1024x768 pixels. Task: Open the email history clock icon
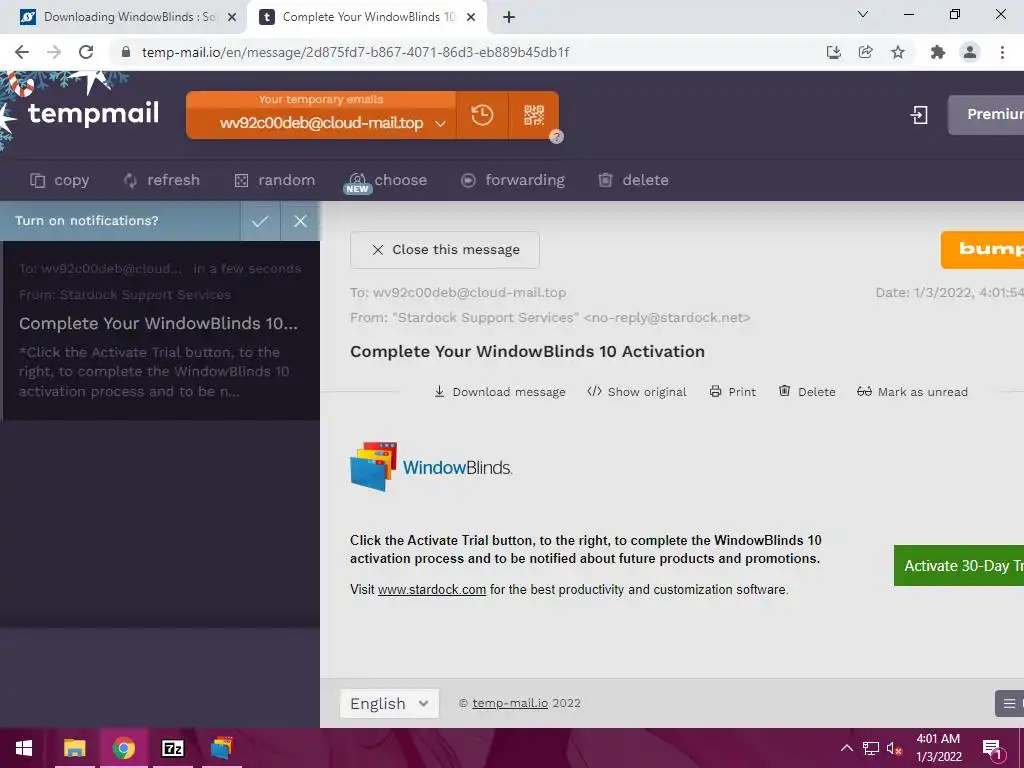482,115
